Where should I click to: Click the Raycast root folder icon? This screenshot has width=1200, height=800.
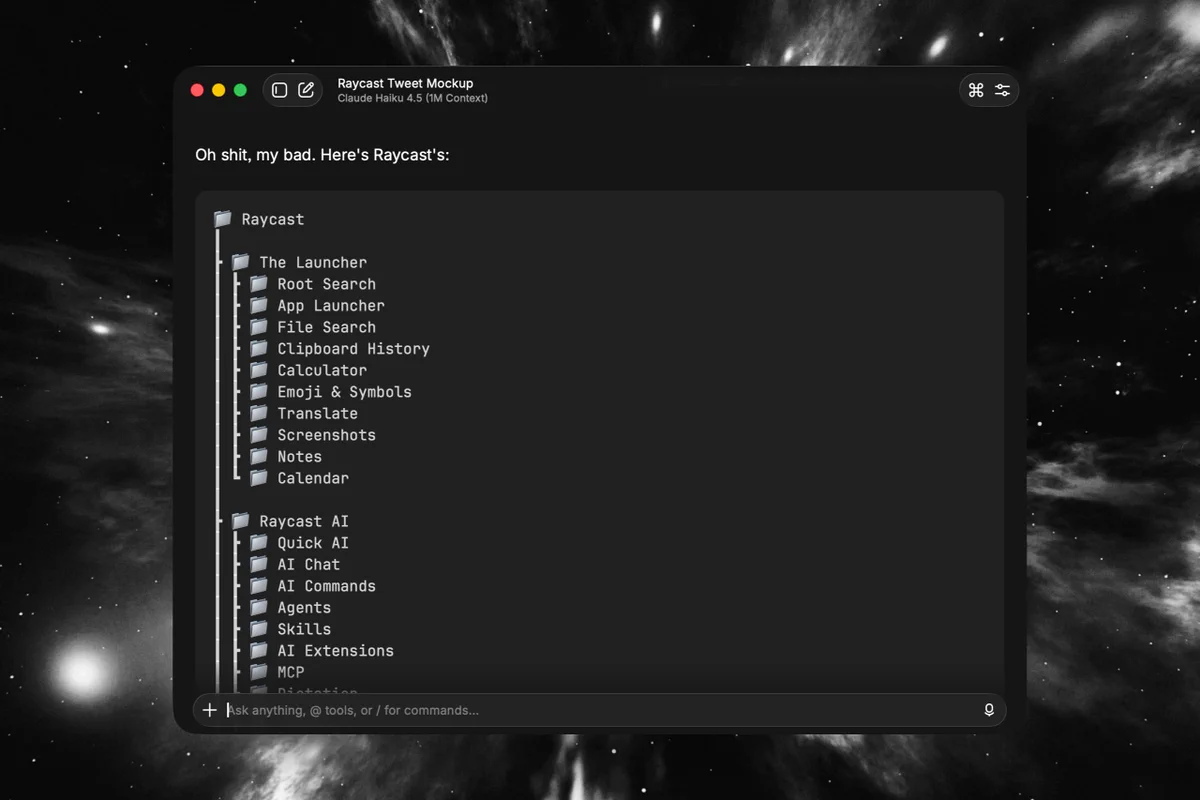[x=222, y=219]
